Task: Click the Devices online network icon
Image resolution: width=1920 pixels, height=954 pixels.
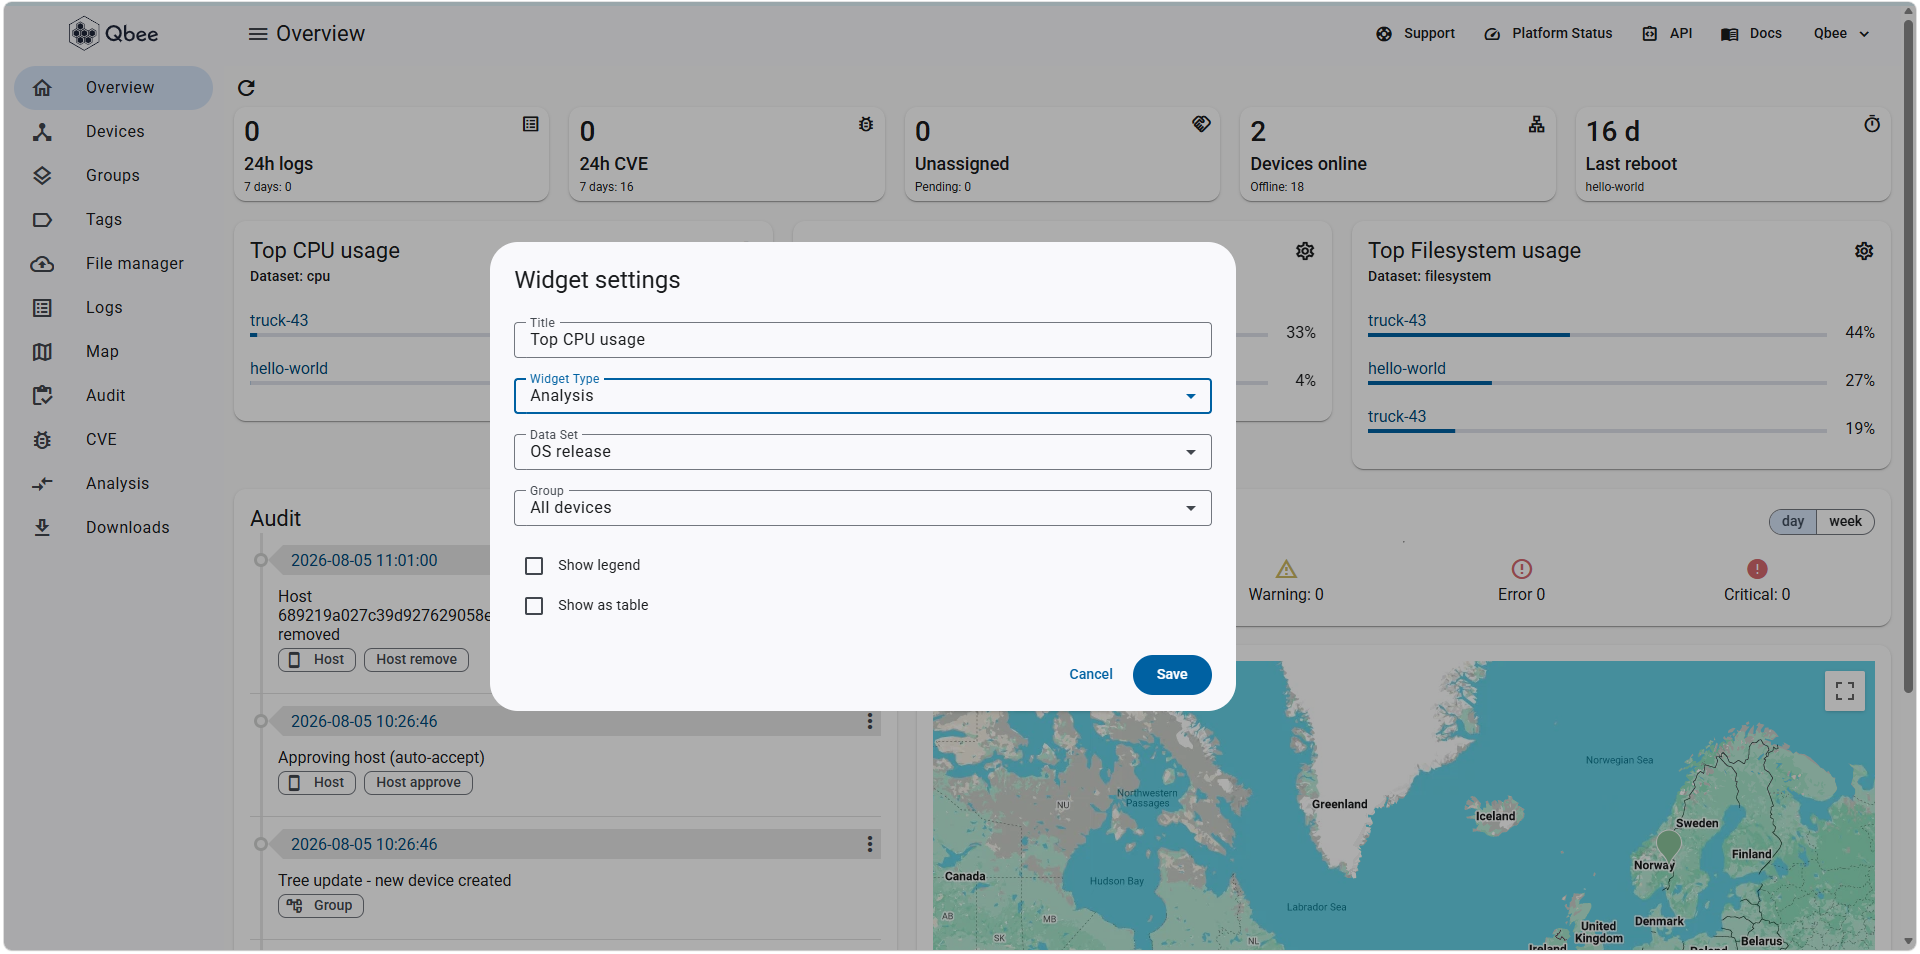Action: [x=1537, y=124]
